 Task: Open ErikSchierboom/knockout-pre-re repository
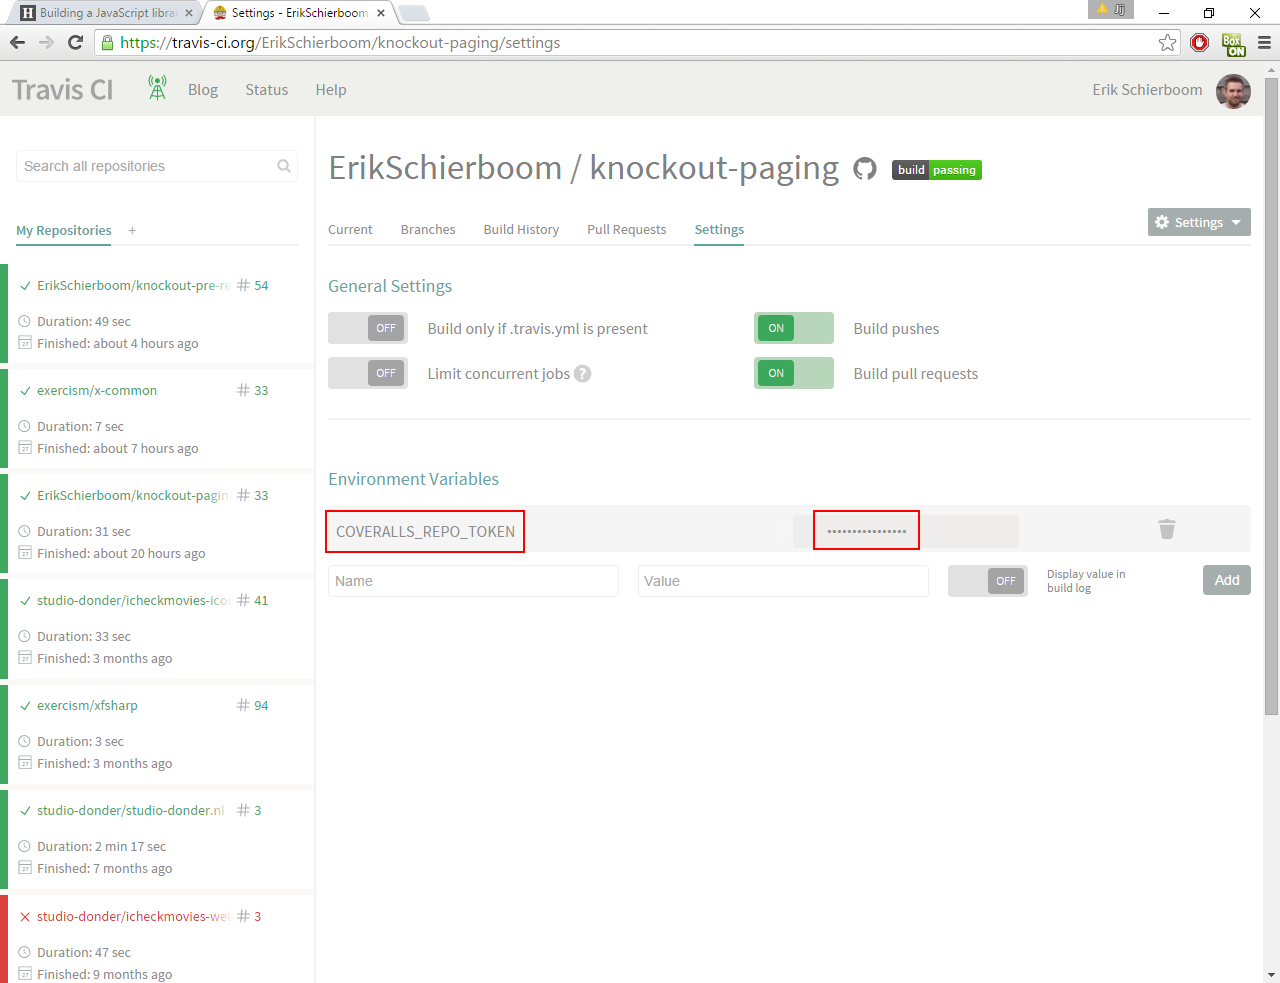(x=133, y=285)
